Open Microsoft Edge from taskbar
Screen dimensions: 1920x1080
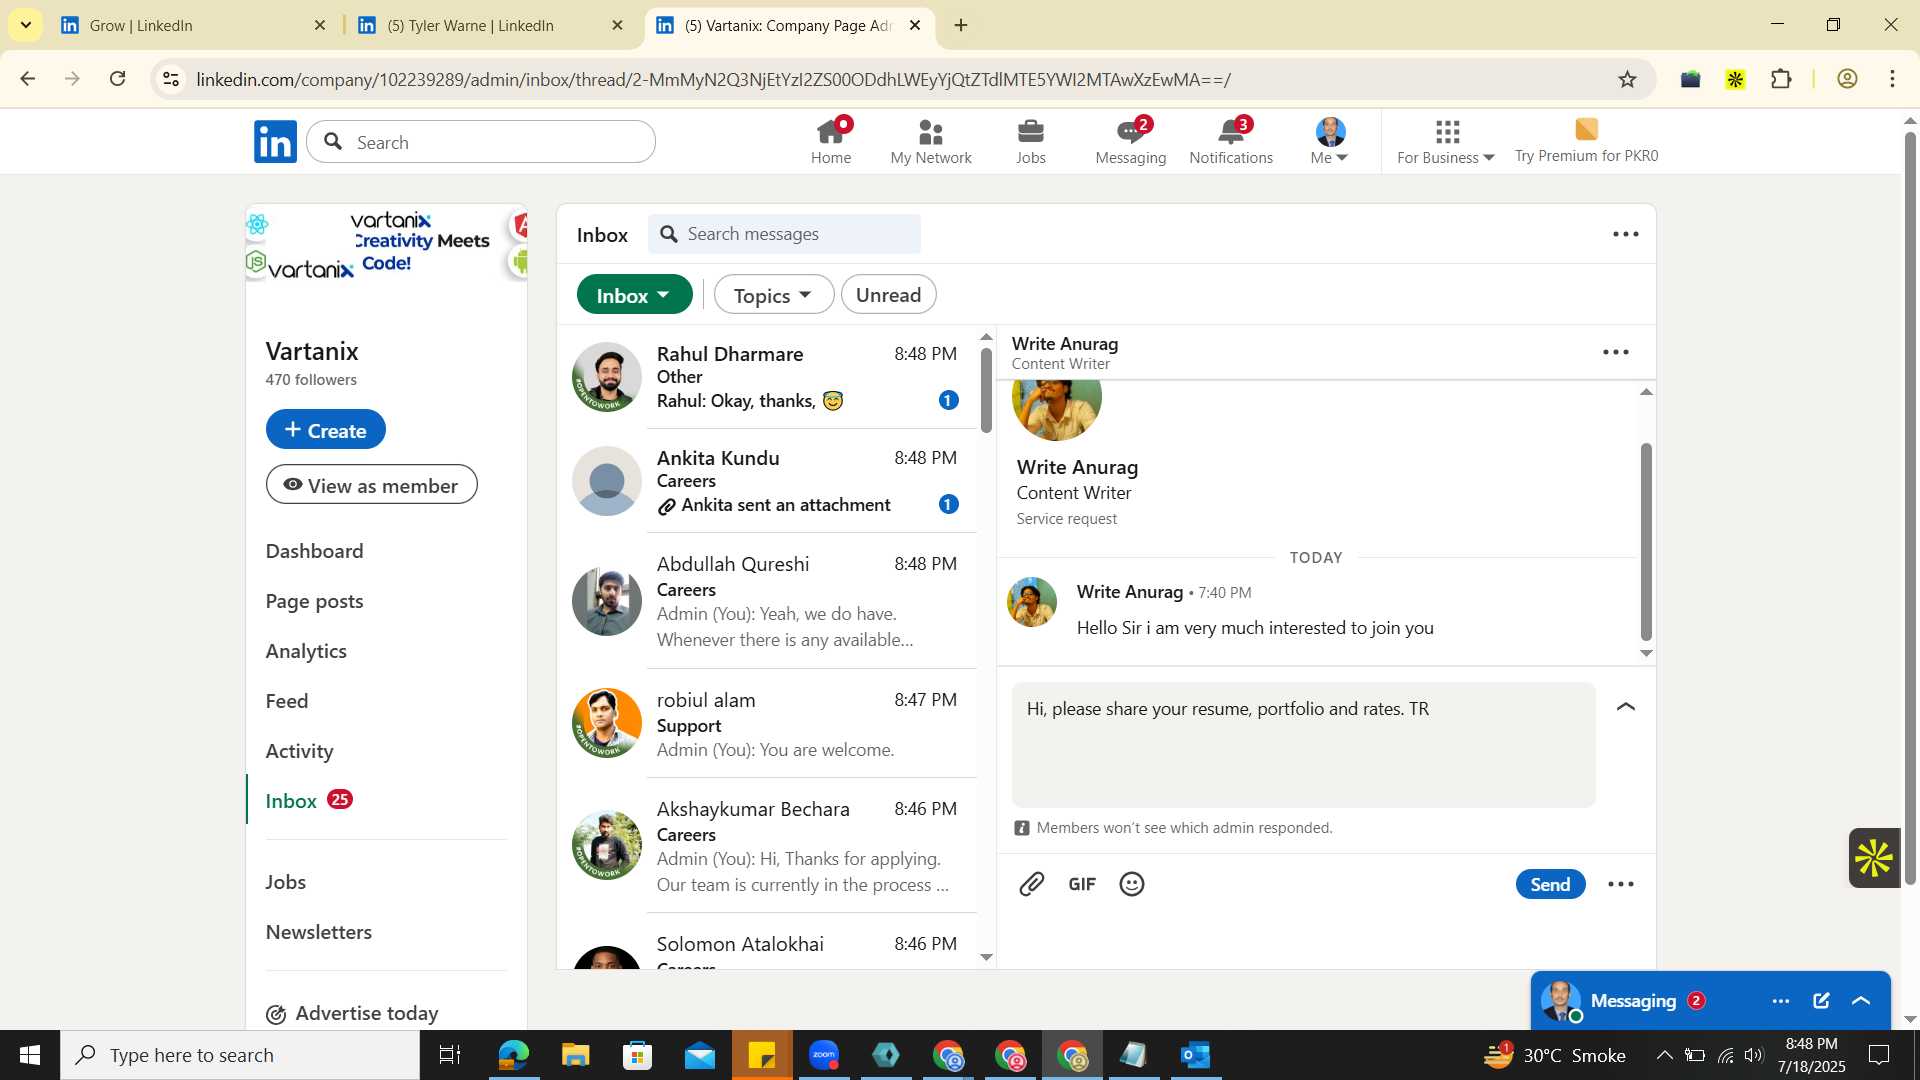pos(513,1055)
